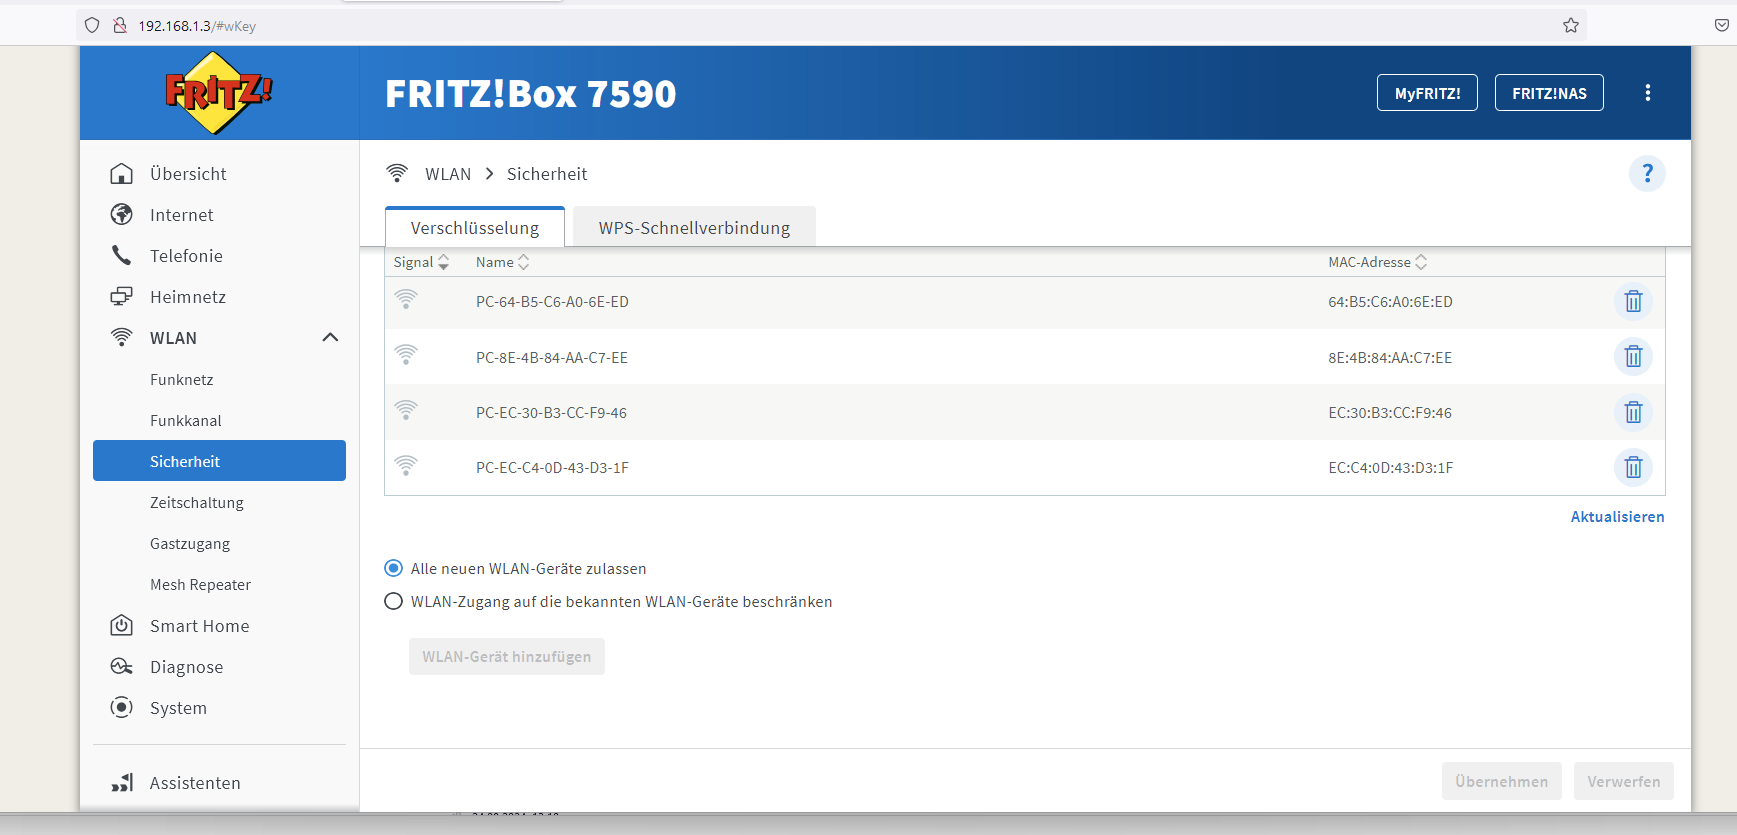This screenshot has width=1737, height=835.
Task: Click the Verwerfen button
Action: click(1623, 781)
